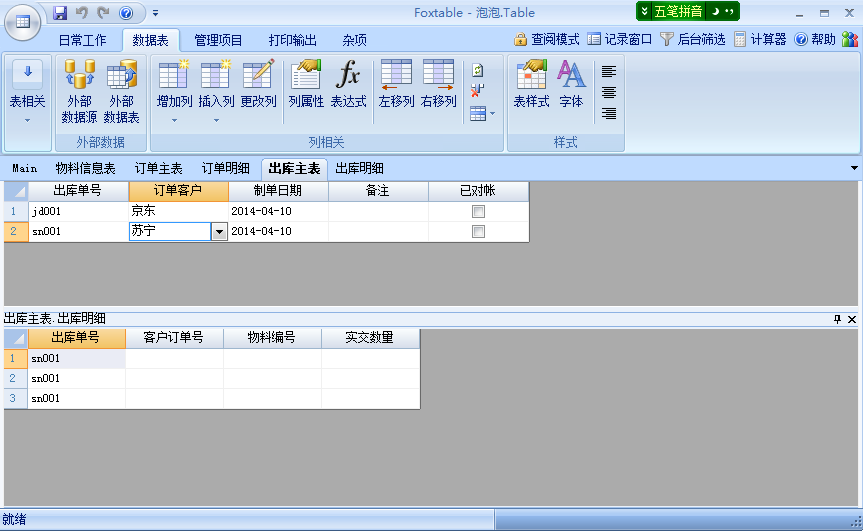Open 列属性 column properties
The width and height of the screenshot is (863, 531).
(x=306, y=84)
